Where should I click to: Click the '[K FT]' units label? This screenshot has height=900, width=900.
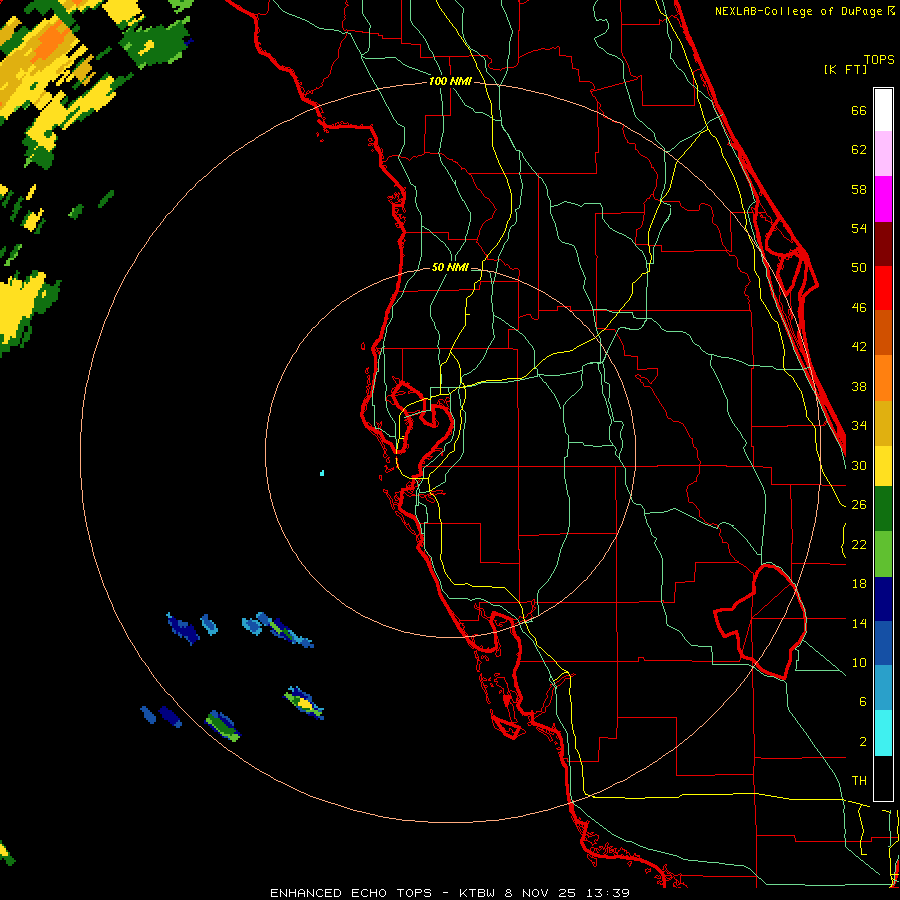(845, 69)
